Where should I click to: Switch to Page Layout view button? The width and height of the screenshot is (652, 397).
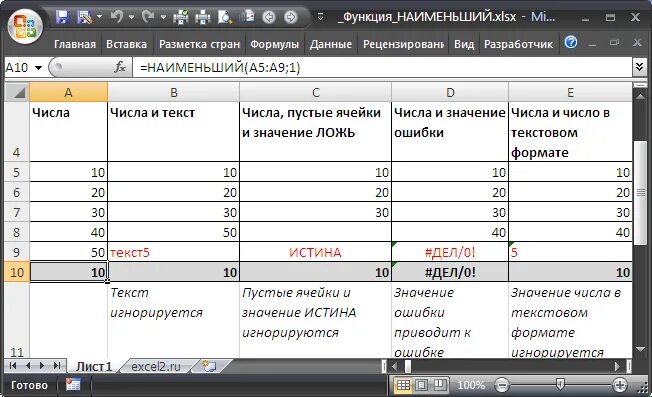(x=421, y=385)
